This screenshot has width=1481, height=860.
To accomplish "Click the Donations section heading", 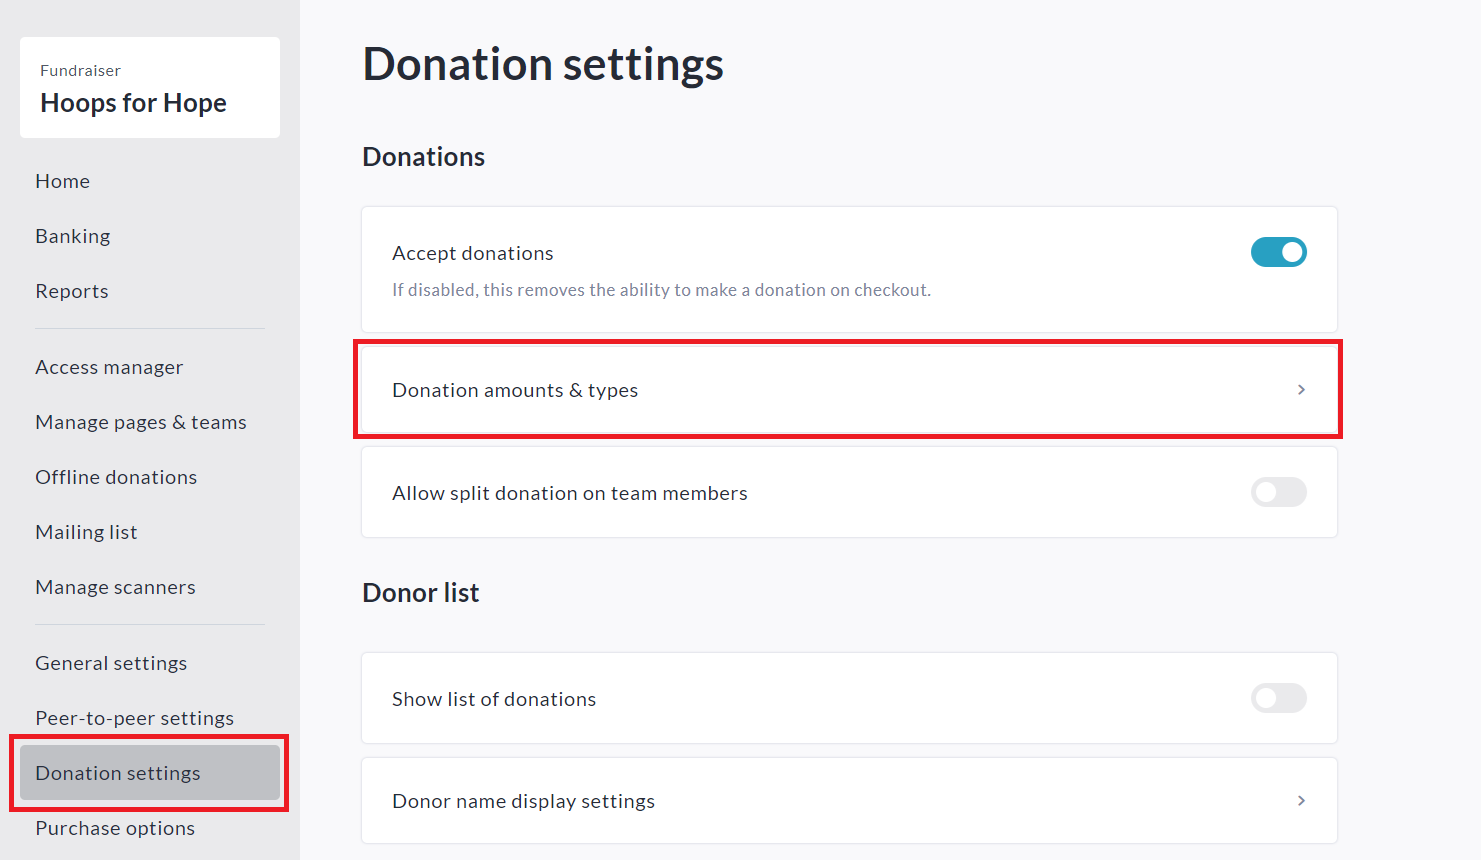I will (423, 156).
